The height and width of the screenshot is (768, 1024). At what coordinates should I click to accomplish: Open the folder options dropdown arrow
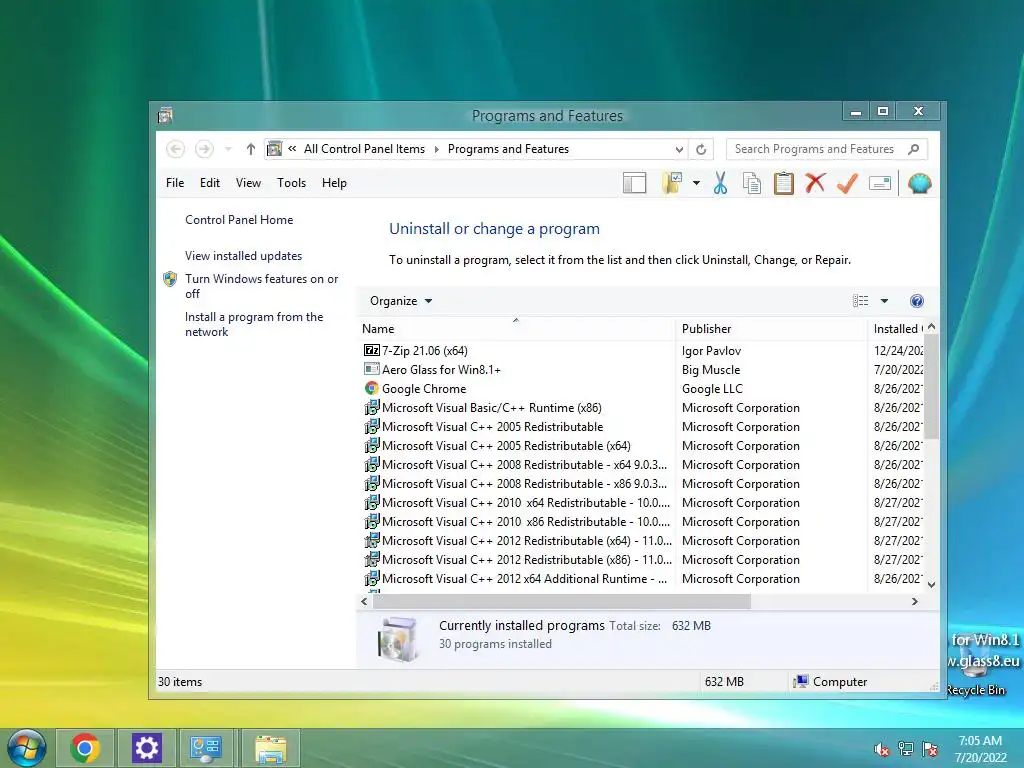pos(696,184)
